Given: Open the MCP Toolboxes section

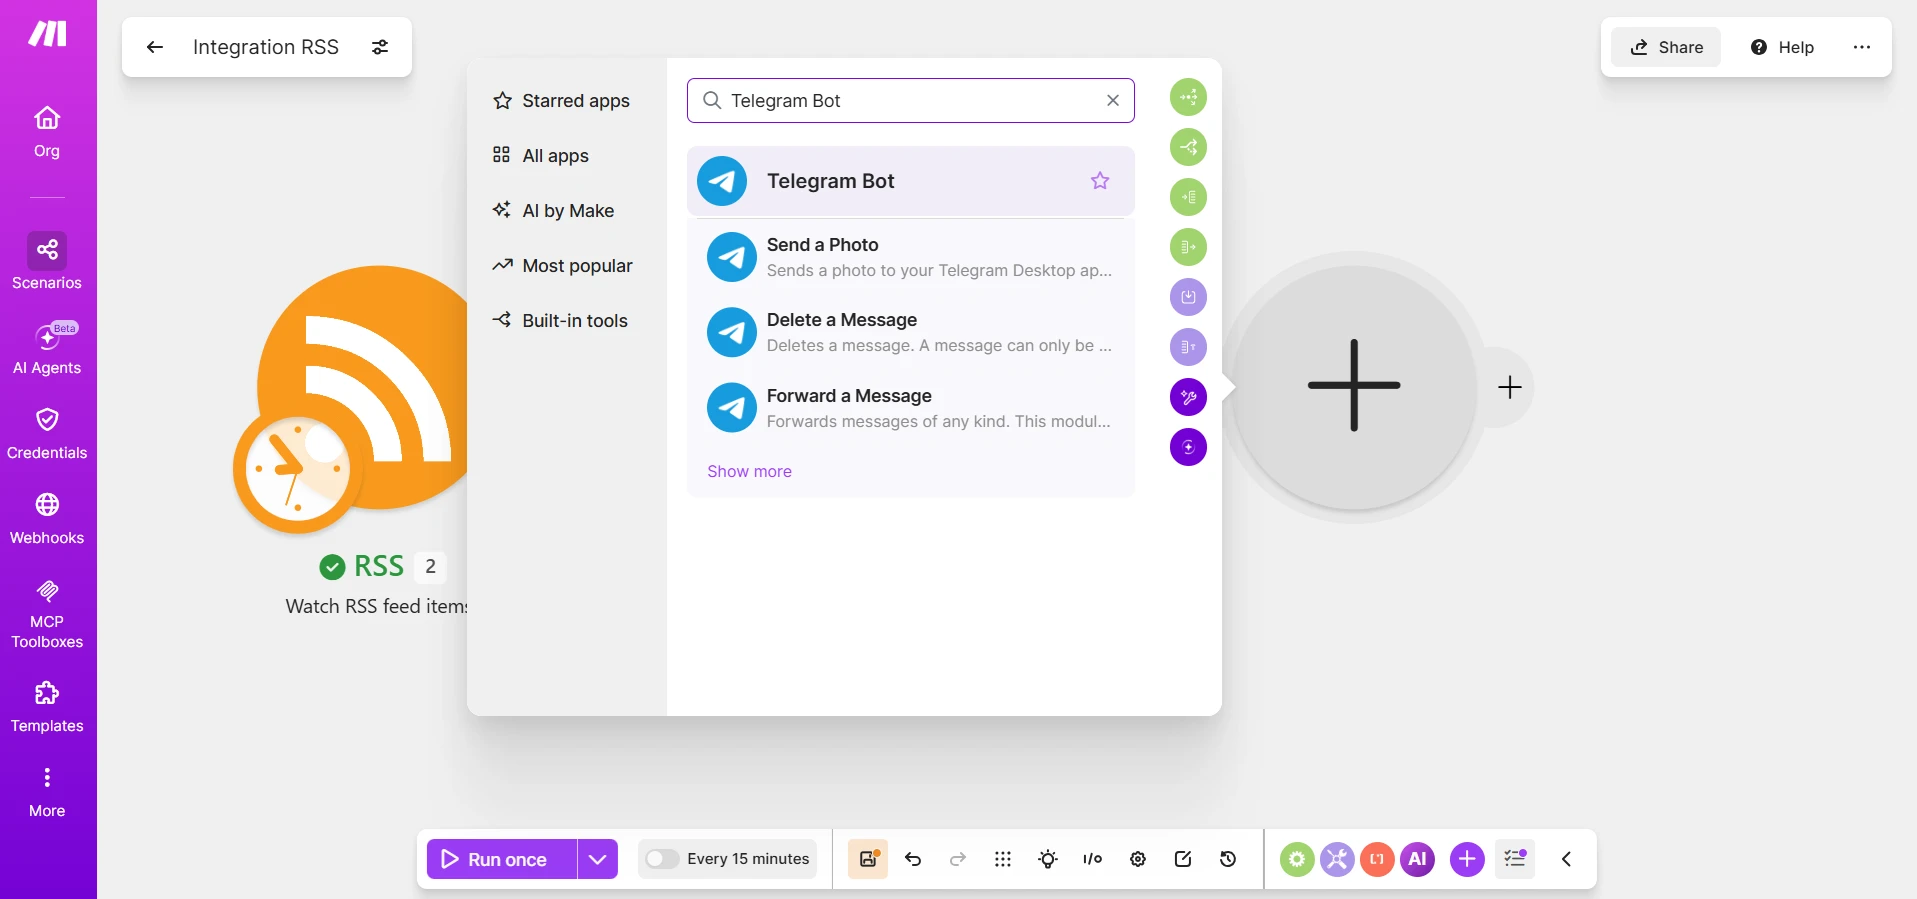Looking at the screenshot, I should pyautogui.click(x=47, y=614).
